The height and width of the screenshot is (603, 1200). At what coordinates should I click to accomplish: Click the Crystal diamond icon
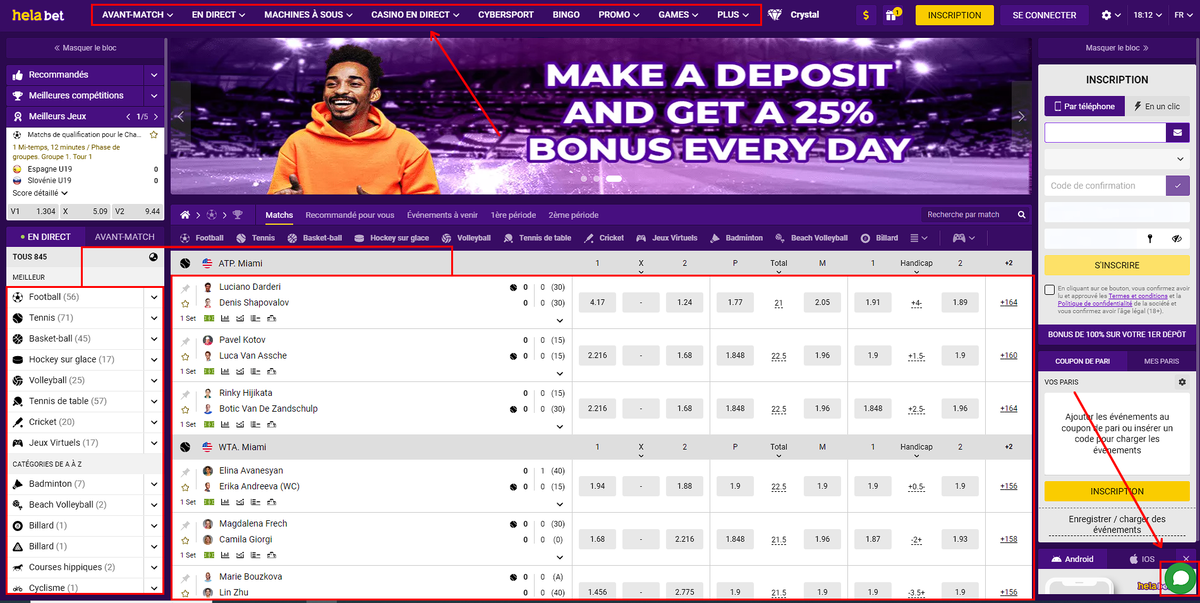[x=776, y=15]
